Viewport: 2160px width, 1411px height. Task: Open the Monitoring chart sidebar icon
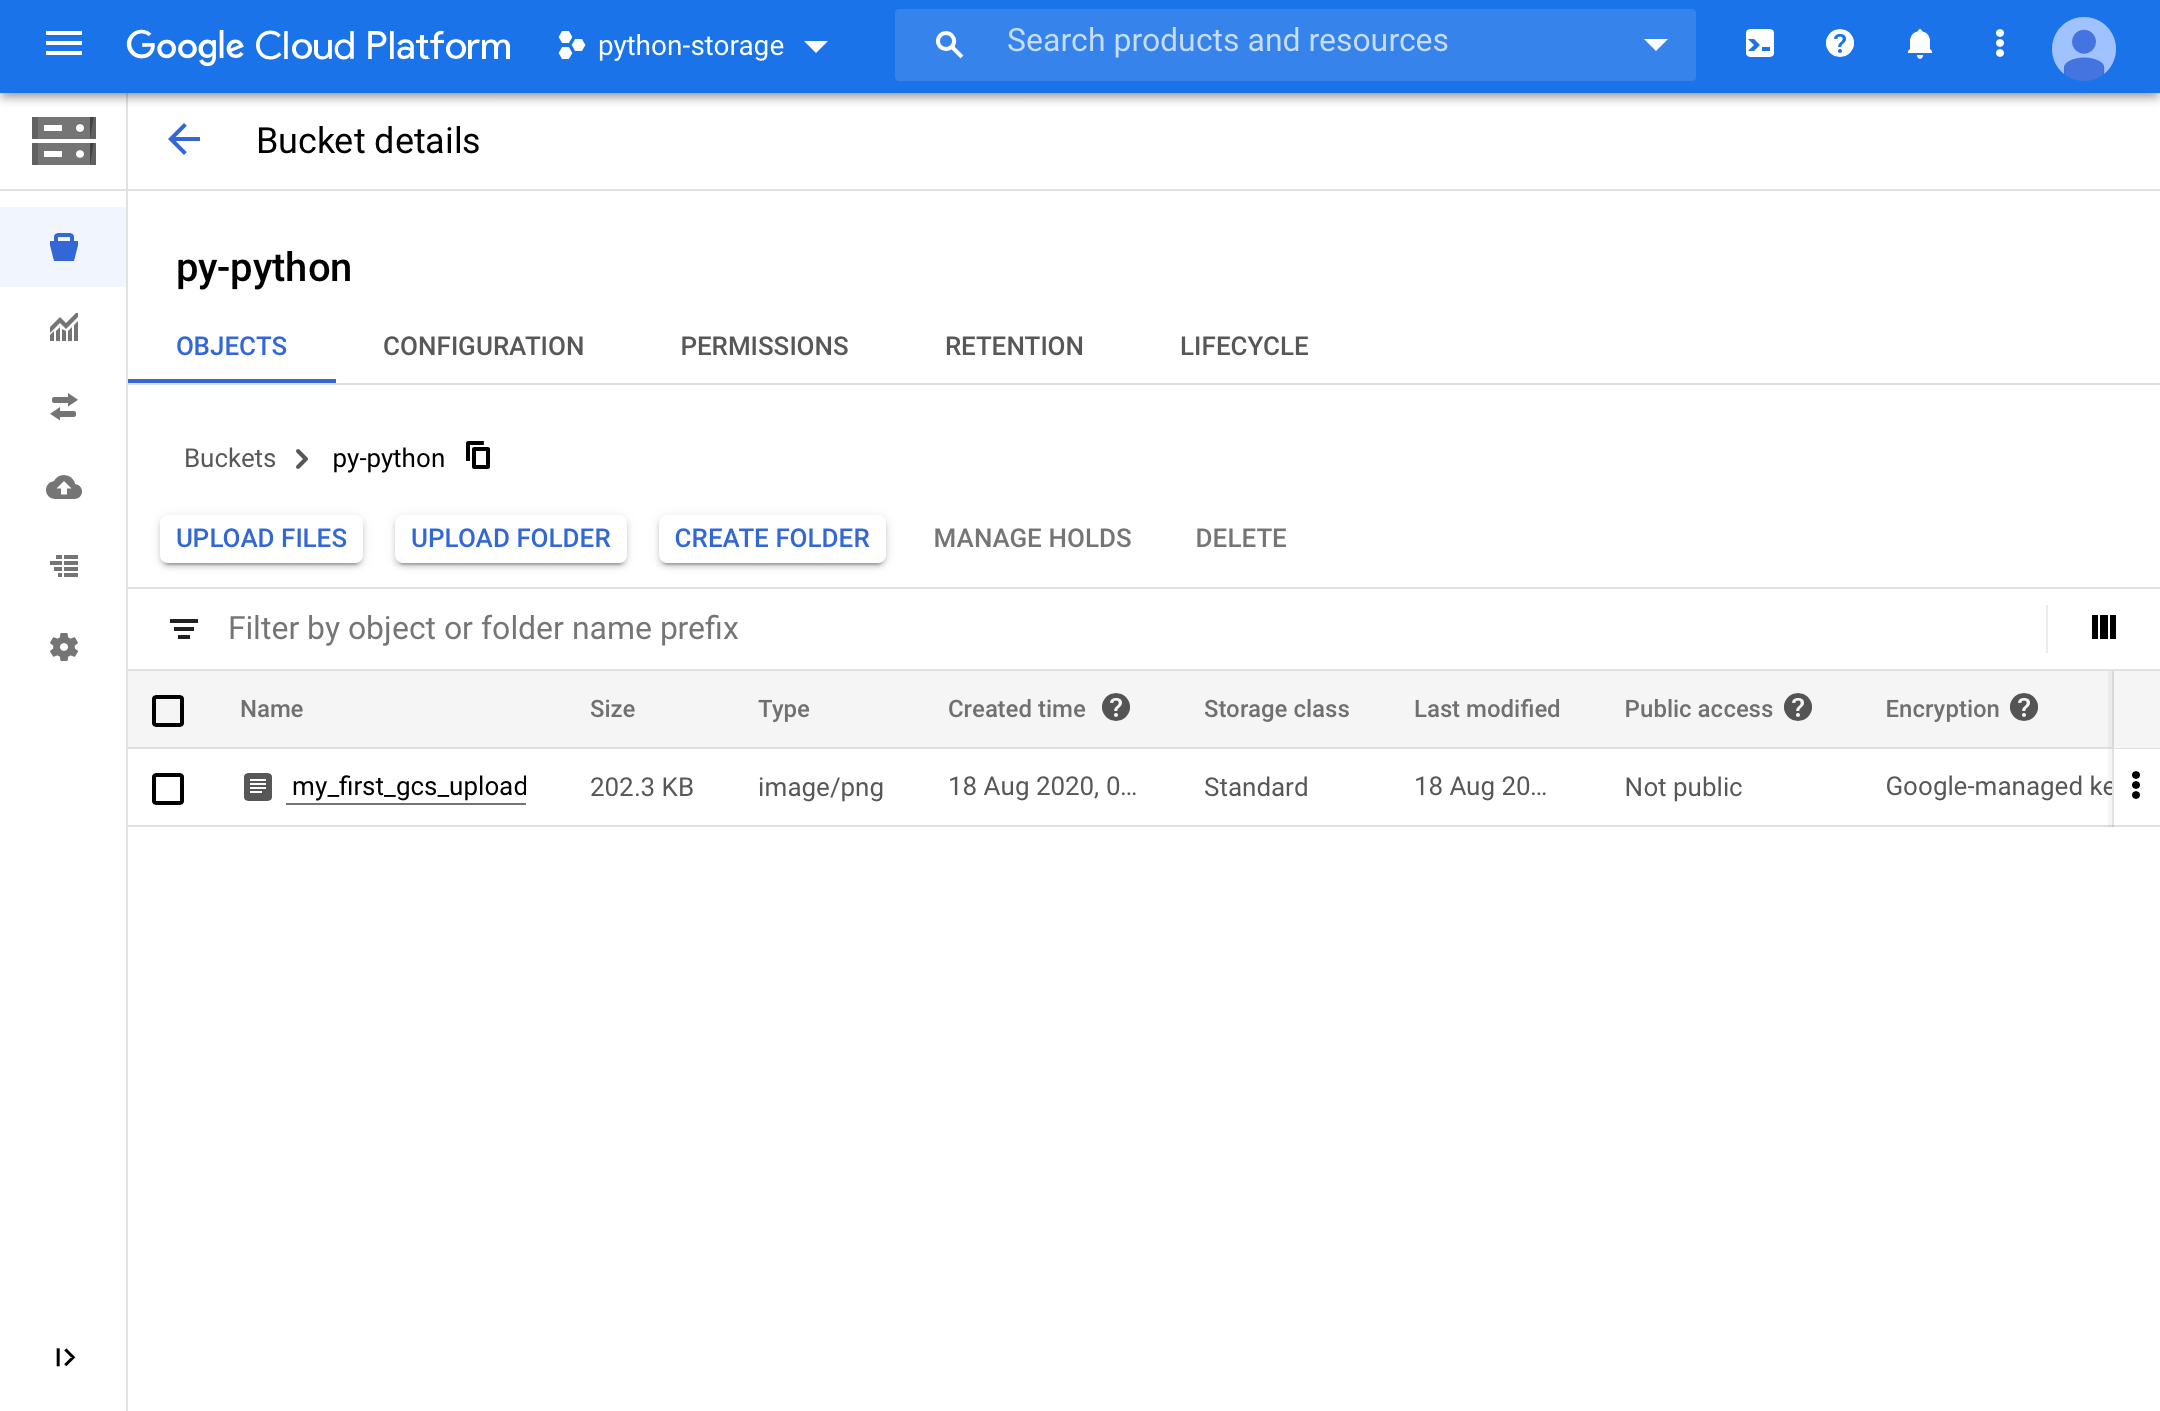click(64, 327)
